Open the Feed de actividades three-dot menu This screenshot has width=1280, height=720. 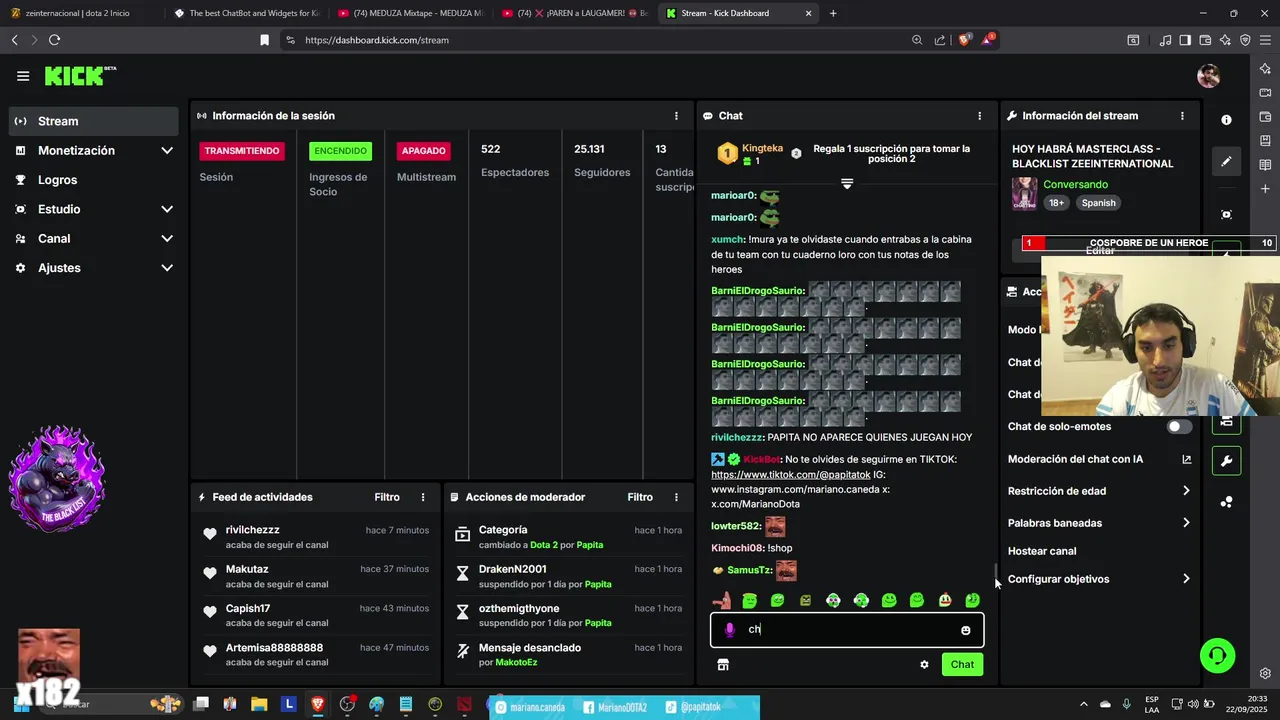point(423,497)
